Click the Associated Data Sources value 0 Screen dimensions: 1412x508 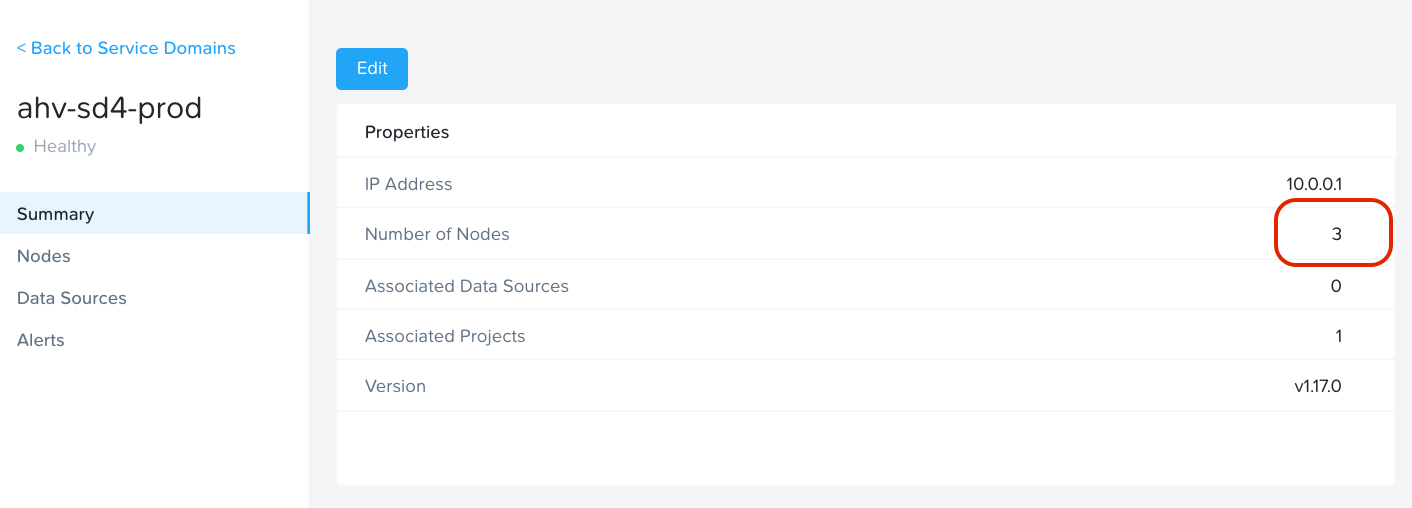1336,286
